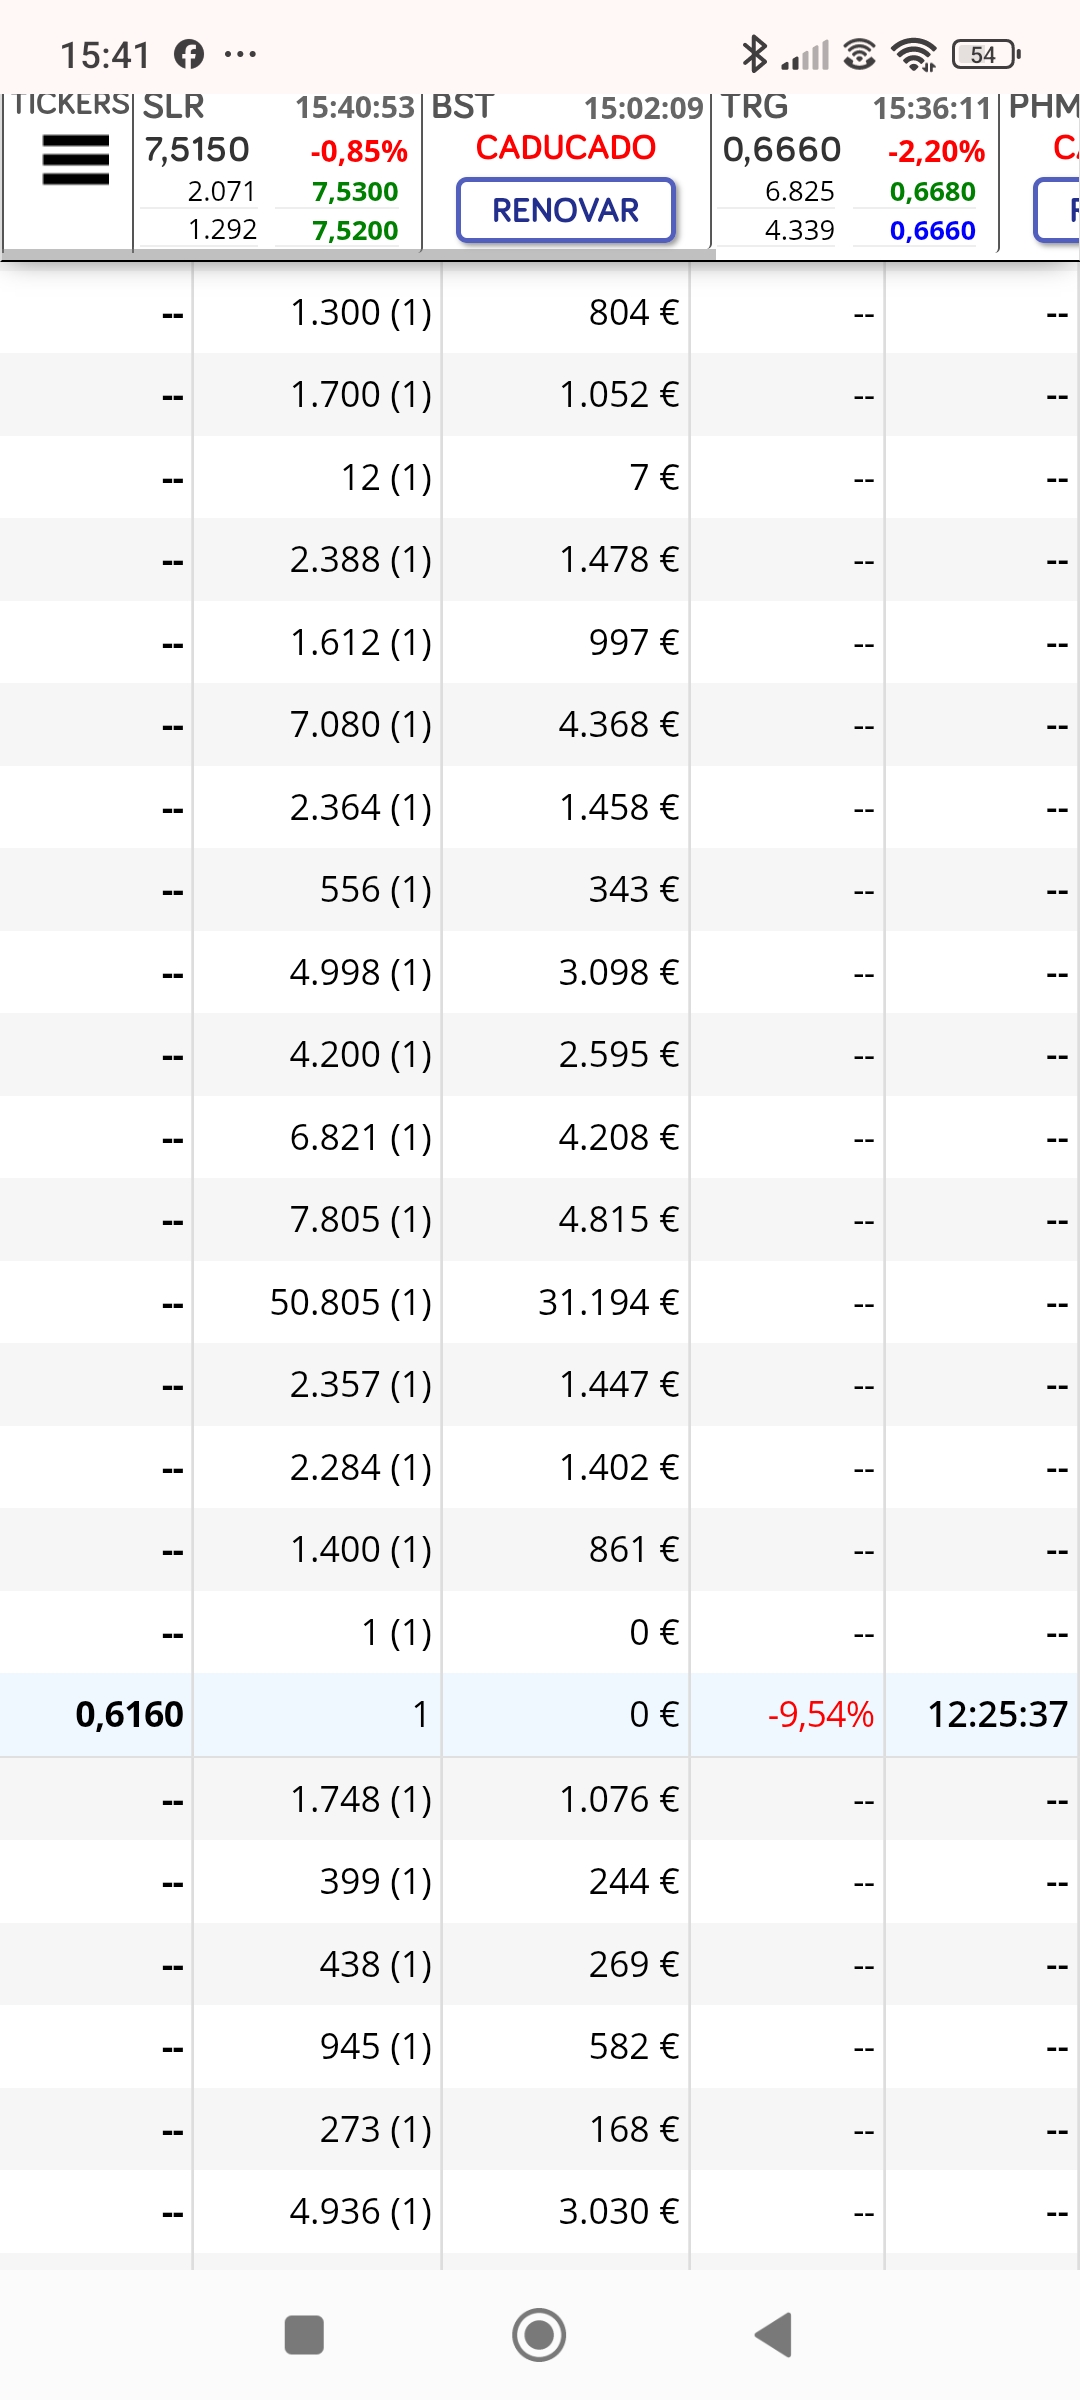This screenshot has width=1080, height=2400.
Task: Select the SLR ticker card
Action: 277,170
